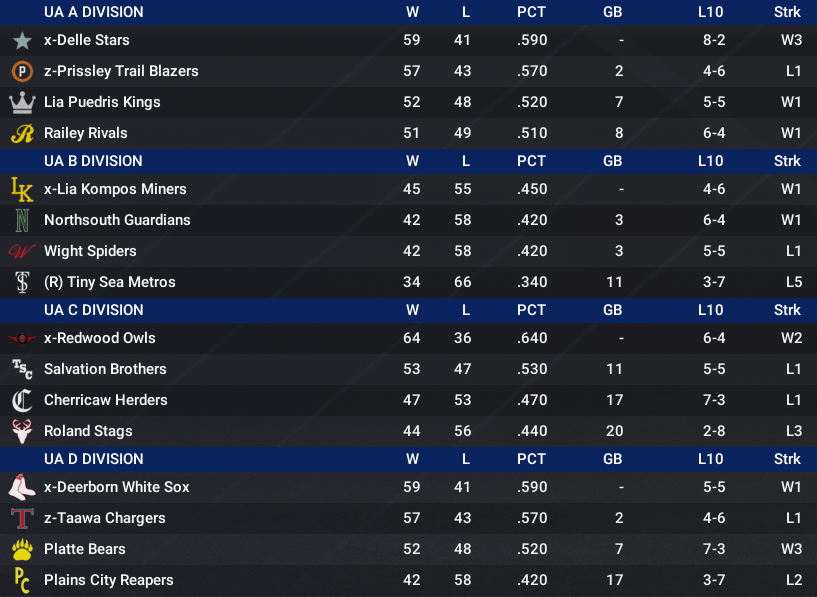
Task: Select the Wight Spiders W logo
Action: (22, 252)
